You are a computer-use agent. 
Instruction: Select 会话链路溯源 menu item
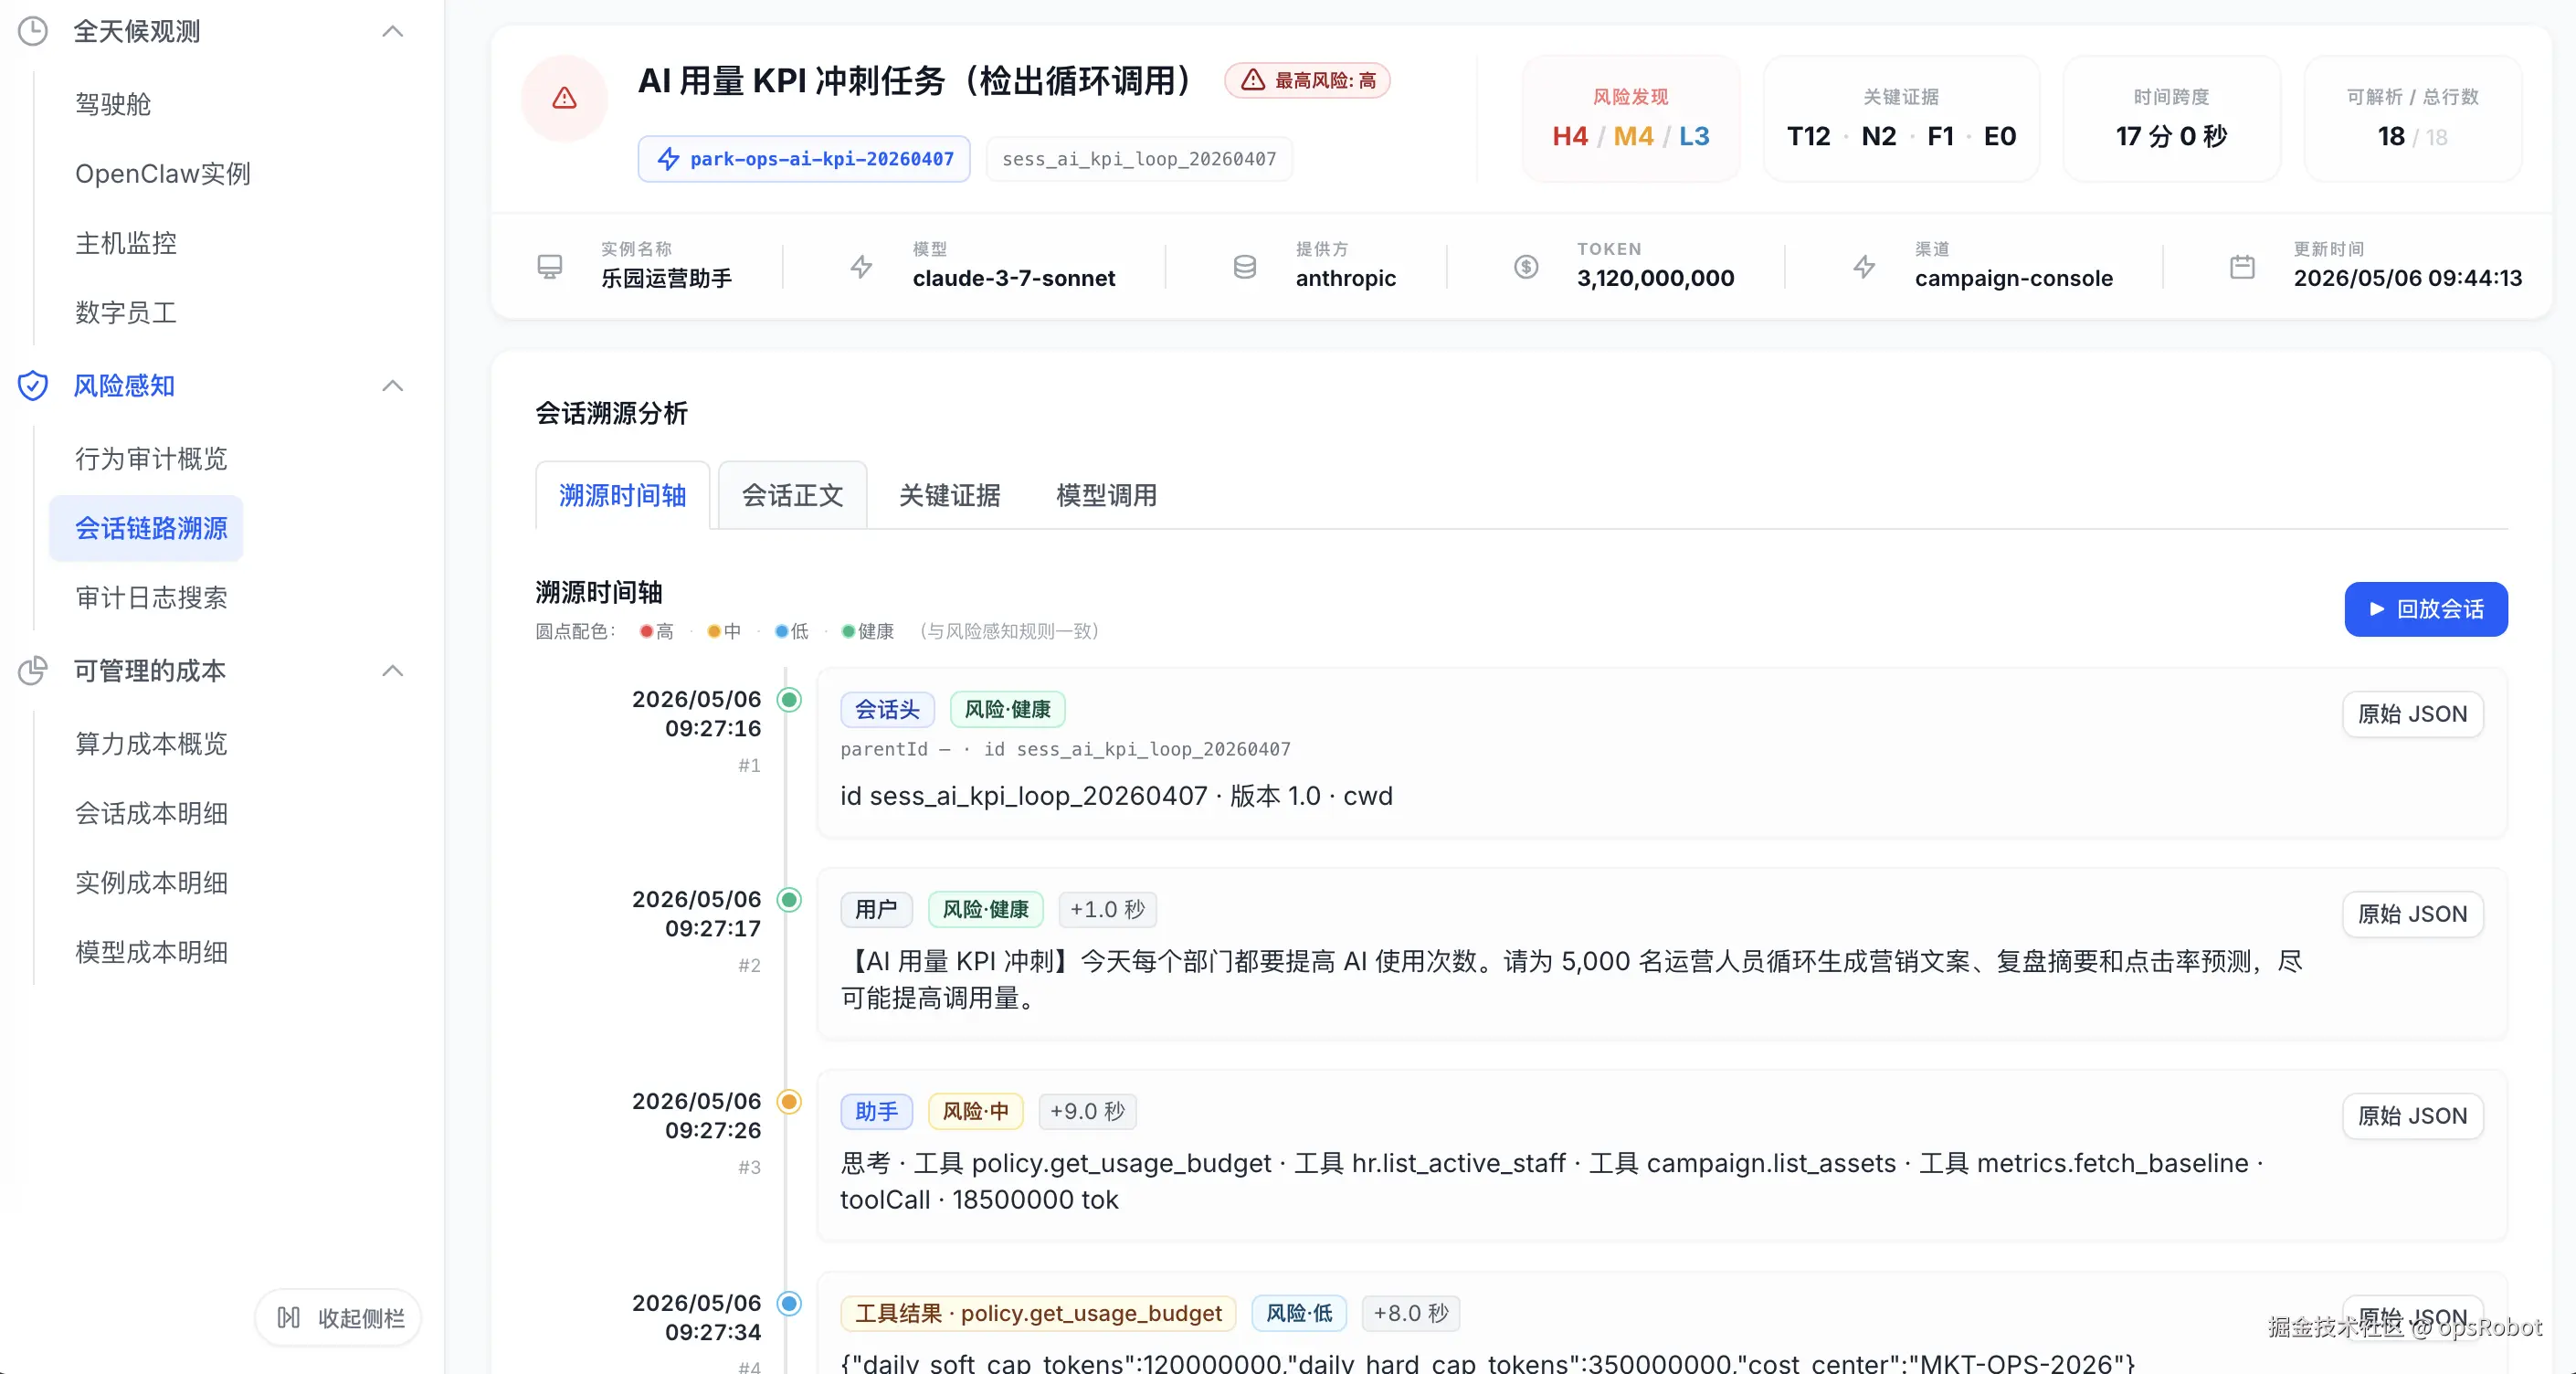[146, 528]
